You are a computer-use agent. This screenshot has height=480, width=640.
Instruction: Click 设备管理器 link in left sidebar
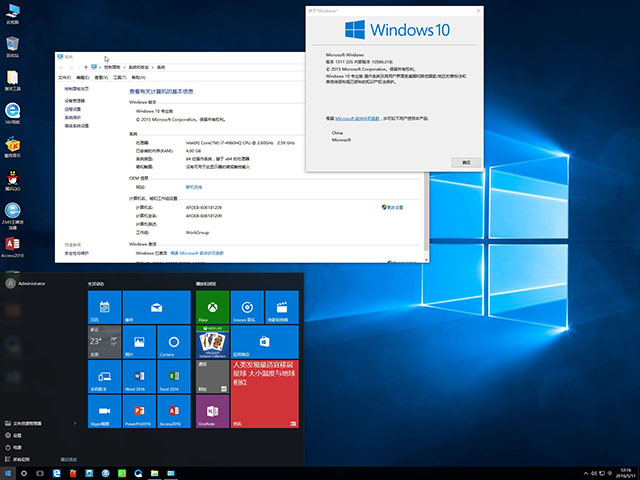tap(75, 101)
